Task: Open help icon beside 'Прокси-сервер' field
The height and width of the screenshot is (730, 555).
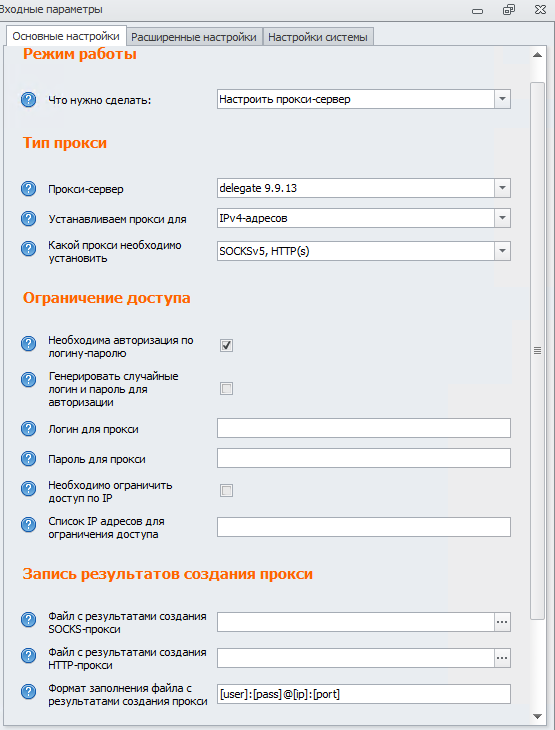Action: click(x=28, y=189)
